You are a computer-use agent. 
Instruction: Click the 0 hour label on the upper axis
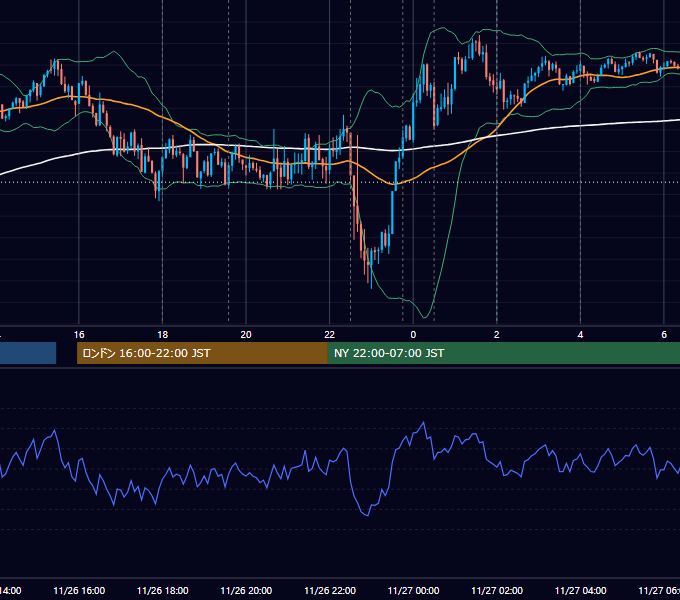tap(413, 335)
